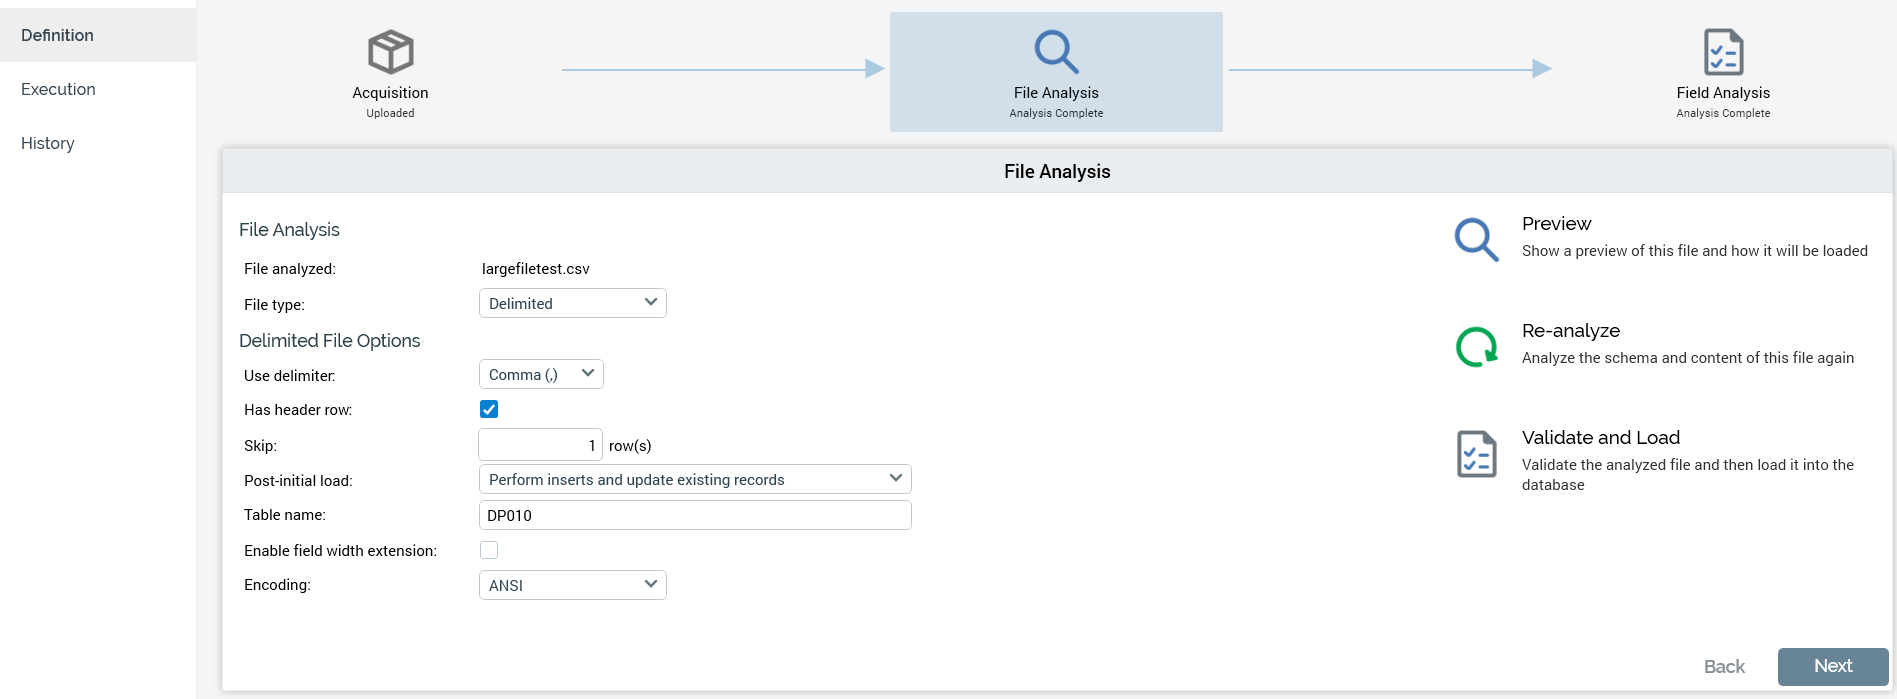
Task: Click the Validate and Load document icon
Action: click(x=1476, y=454)
